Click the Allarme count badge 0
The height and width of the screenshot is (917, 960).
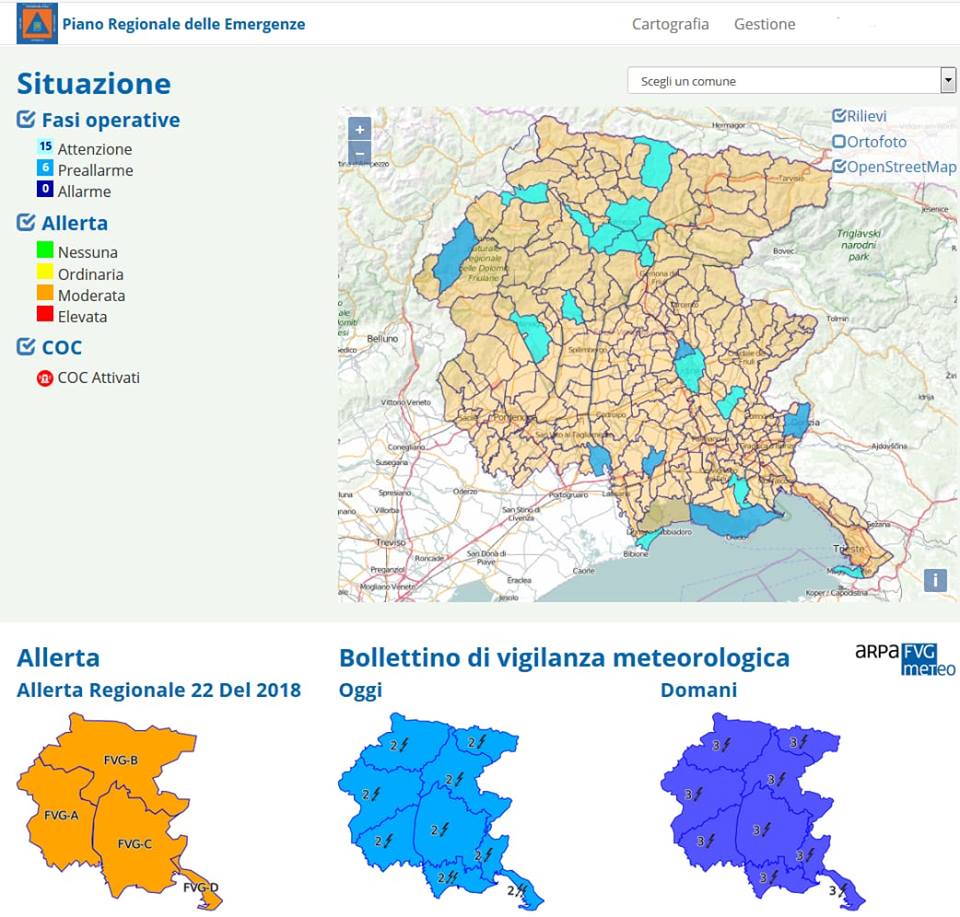click(45, 189)
